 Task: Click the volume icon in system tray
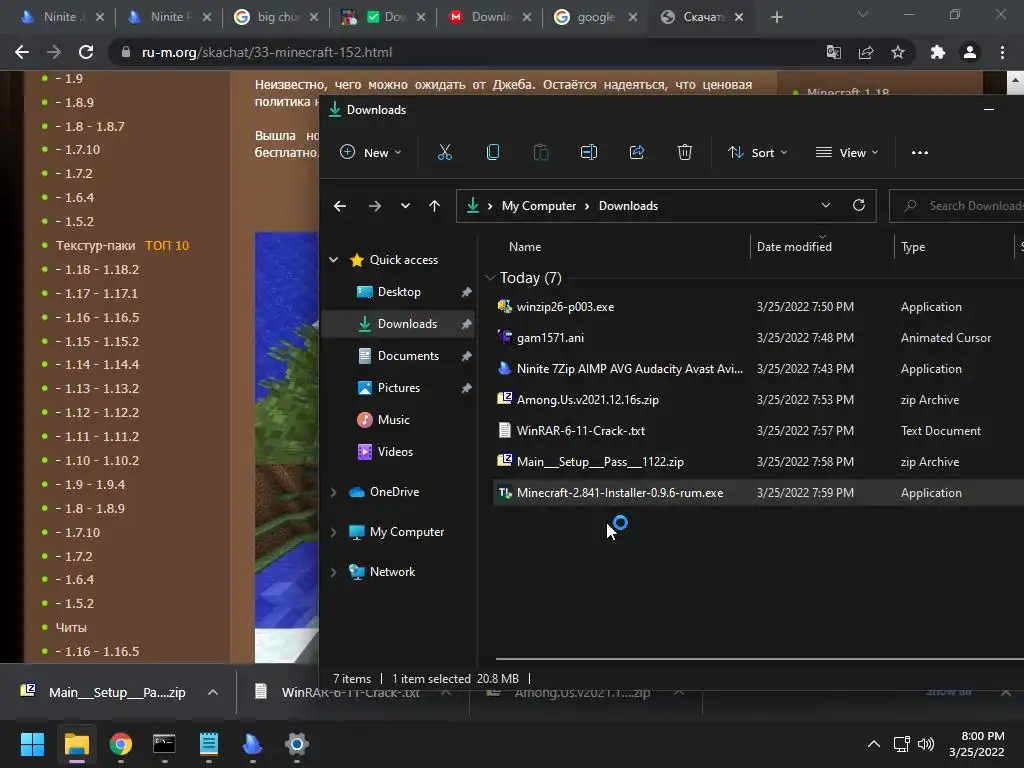coord(925,744)
